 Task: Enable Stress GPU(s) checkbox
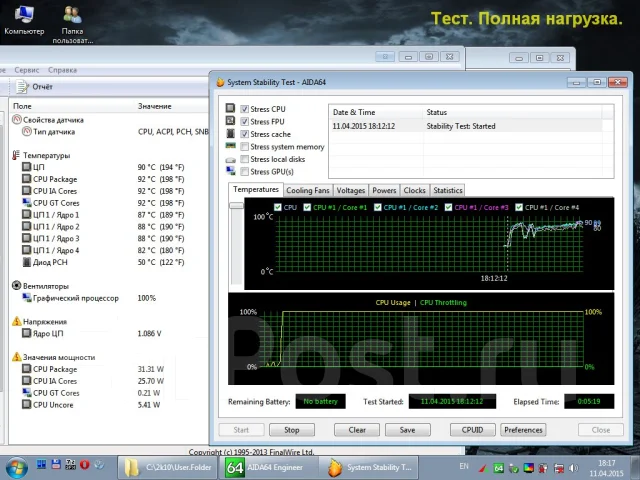pos(244,172)
